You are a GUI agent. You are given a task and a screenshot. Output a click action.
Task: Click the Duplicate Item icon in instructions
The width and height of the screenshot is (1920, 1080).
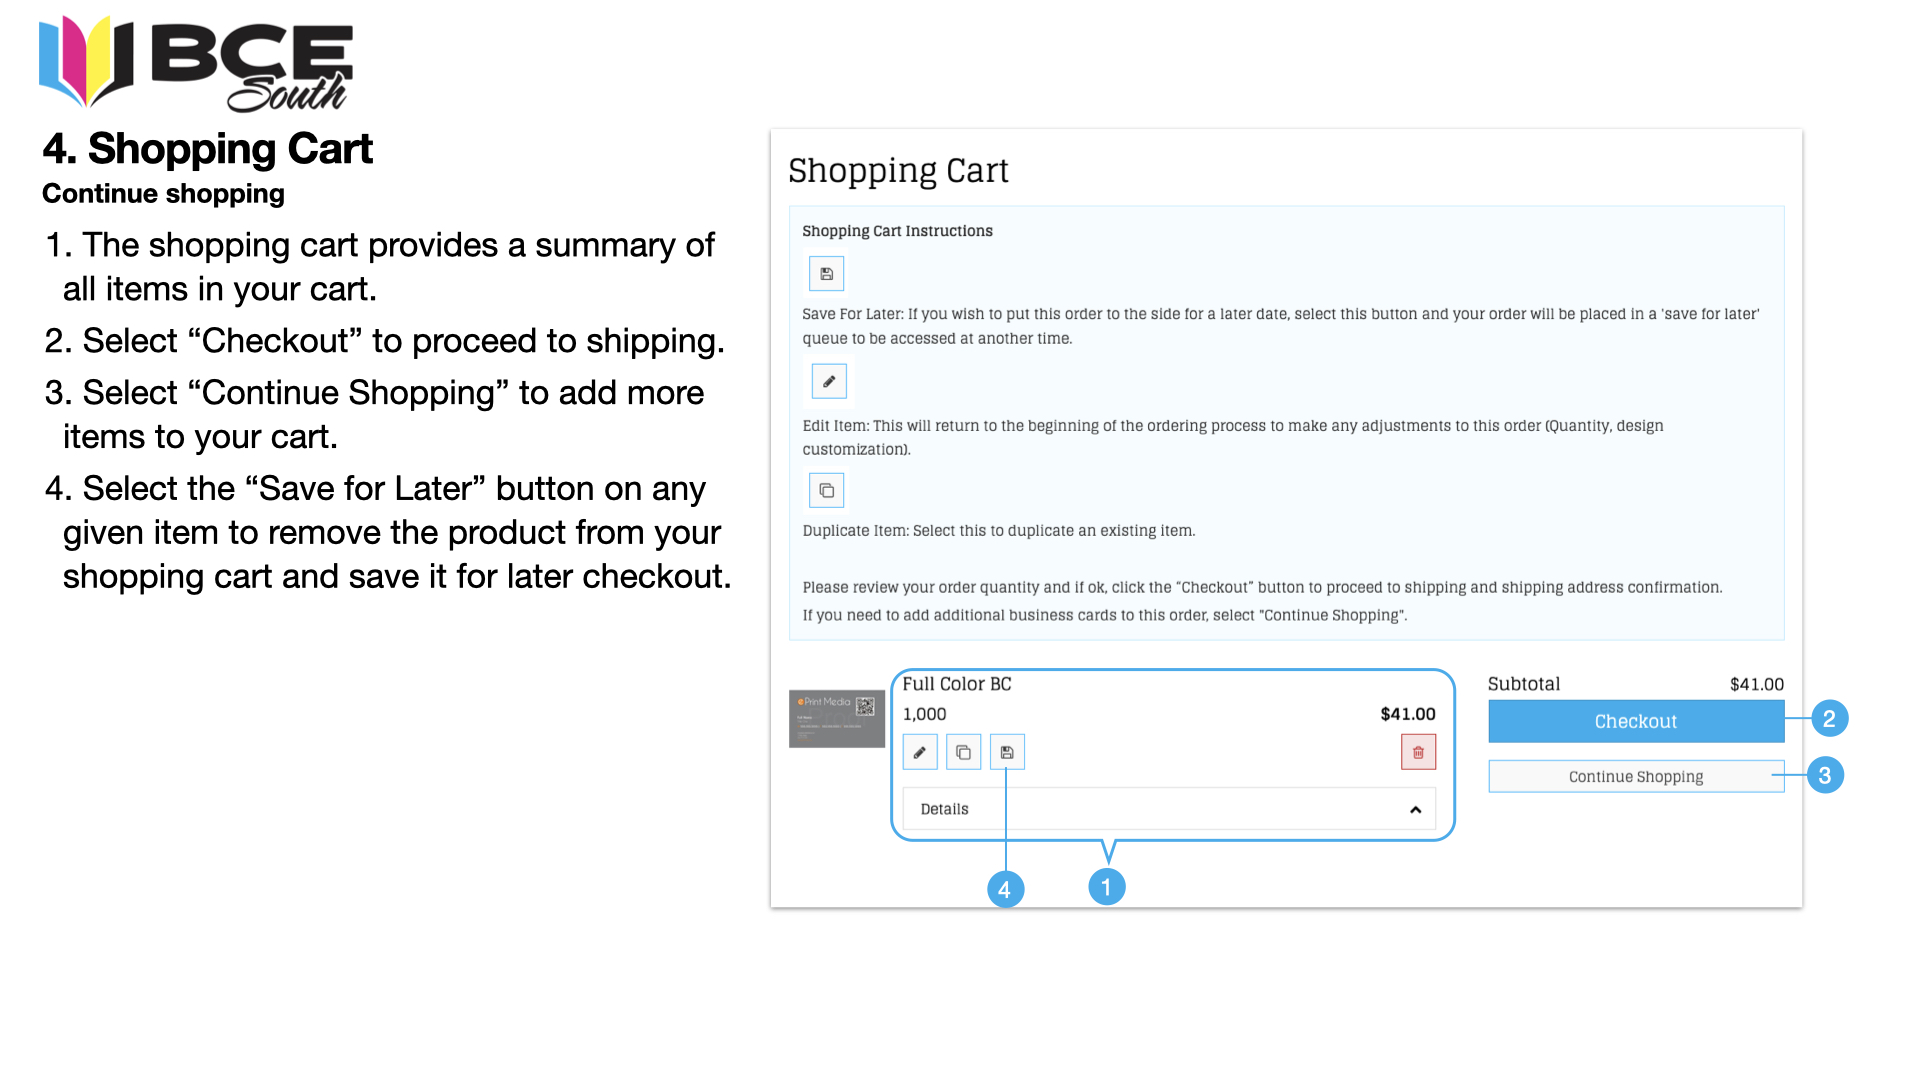[x=826, y=490]
